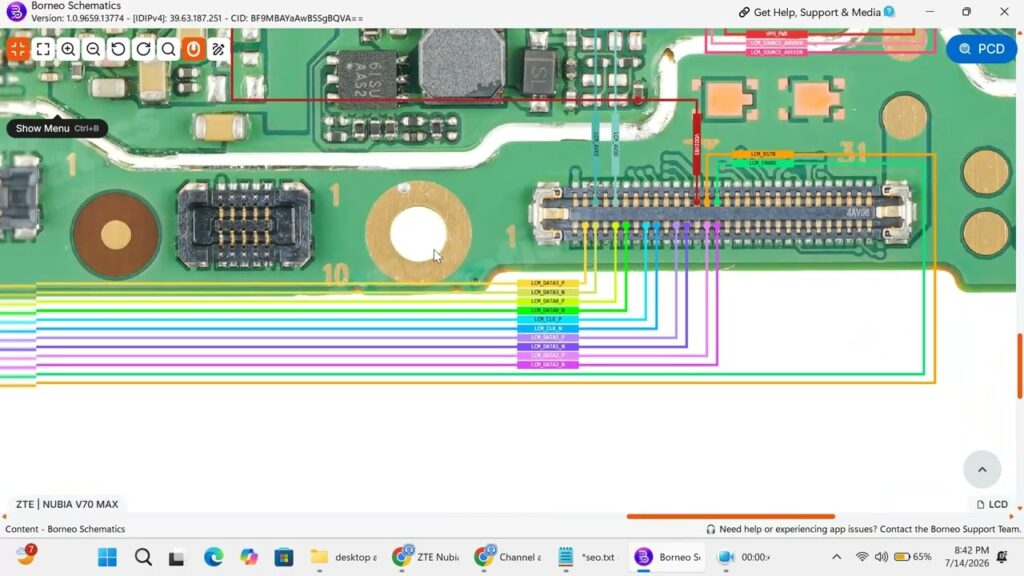Switch to the Channel Chrome window
The width and height of the screenshot is (1024, 576).
(508, 557)
